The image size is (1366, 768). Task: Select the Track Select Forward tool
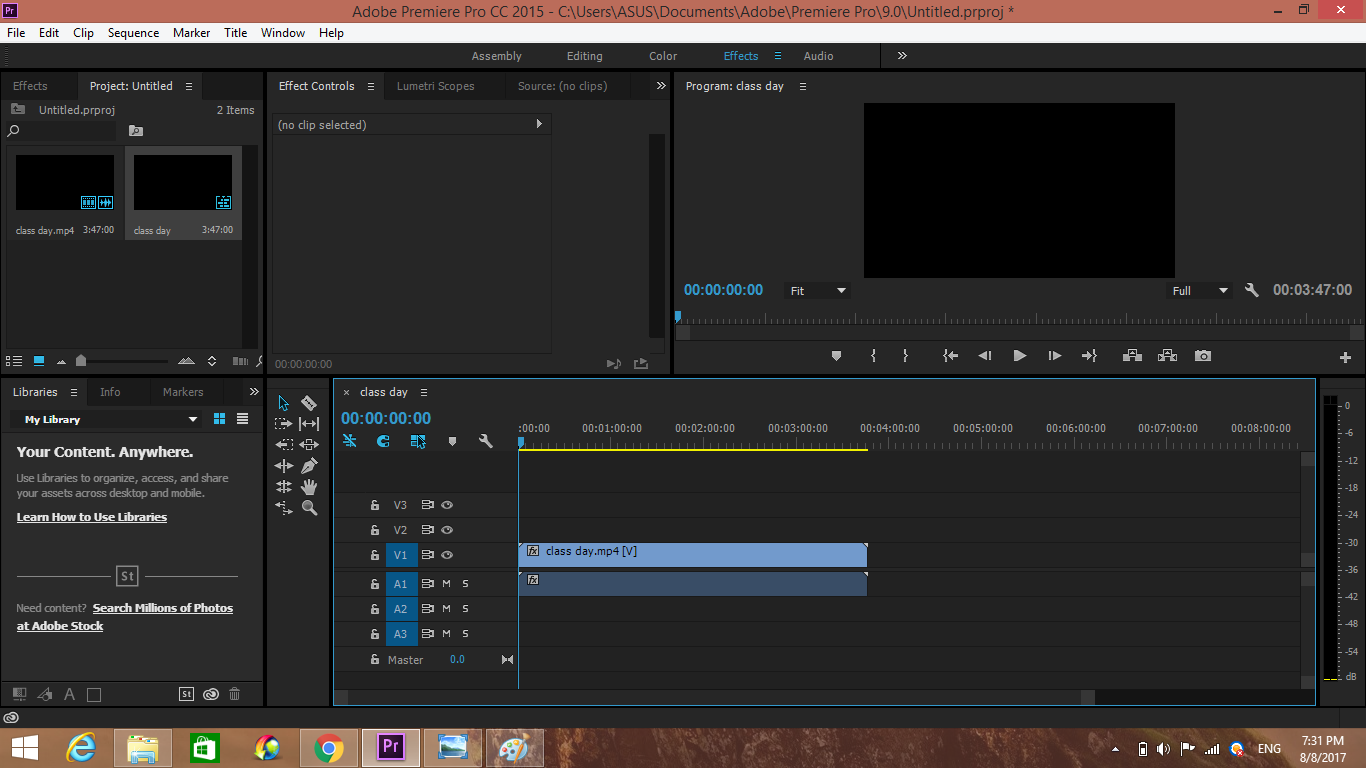click(284, 424)
